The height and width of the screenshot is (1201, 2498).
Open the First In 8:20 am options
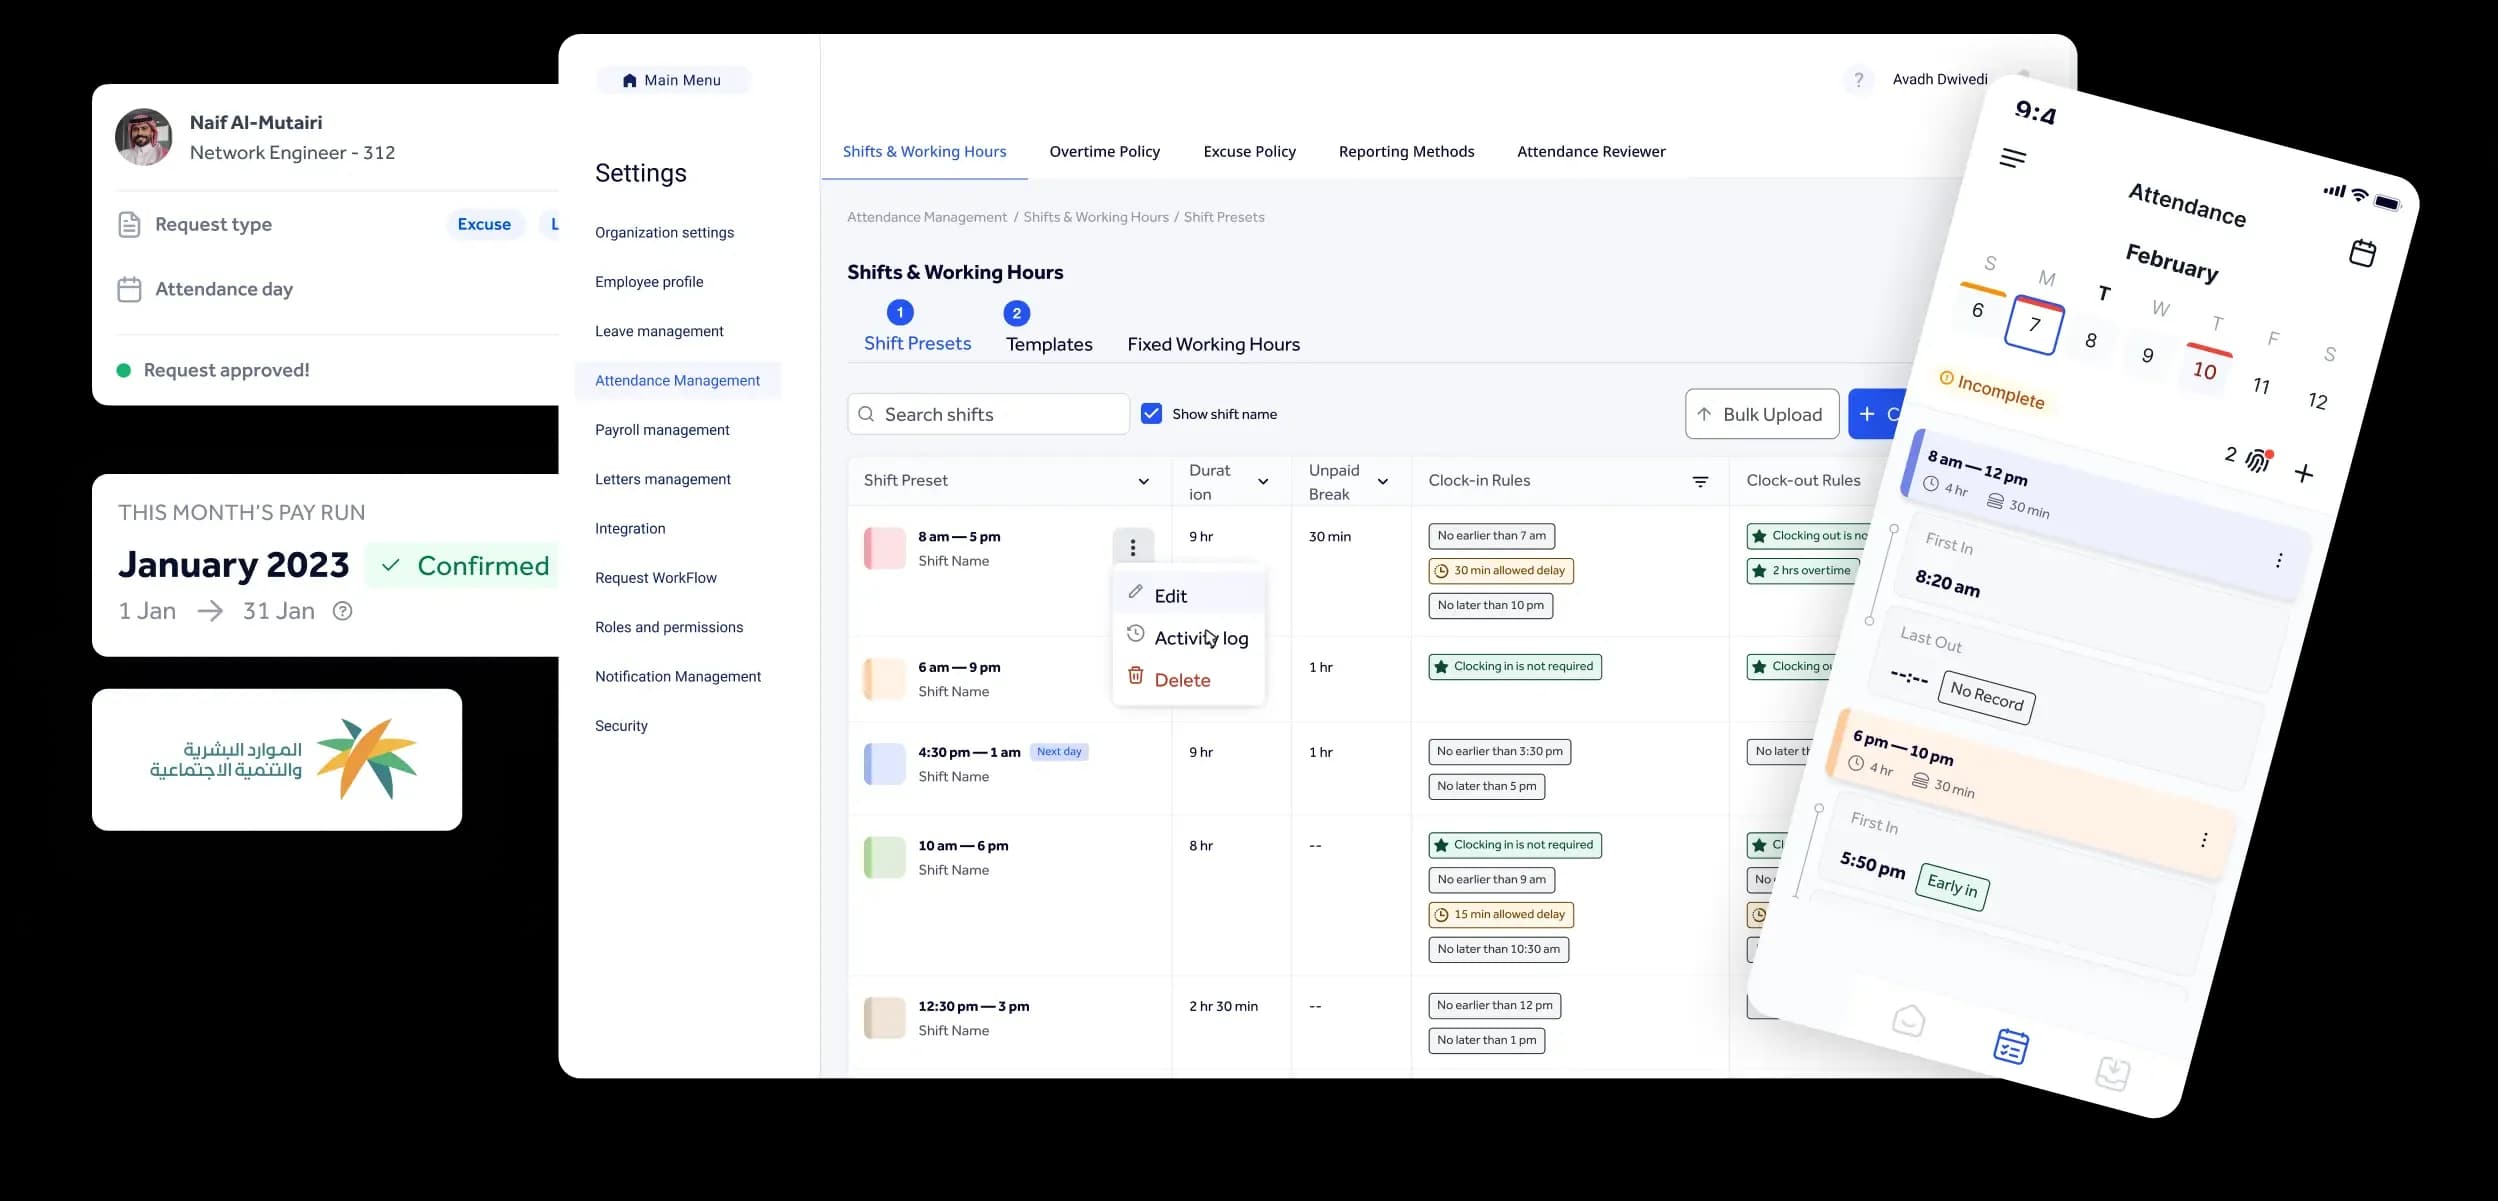tap(2279, 560)
